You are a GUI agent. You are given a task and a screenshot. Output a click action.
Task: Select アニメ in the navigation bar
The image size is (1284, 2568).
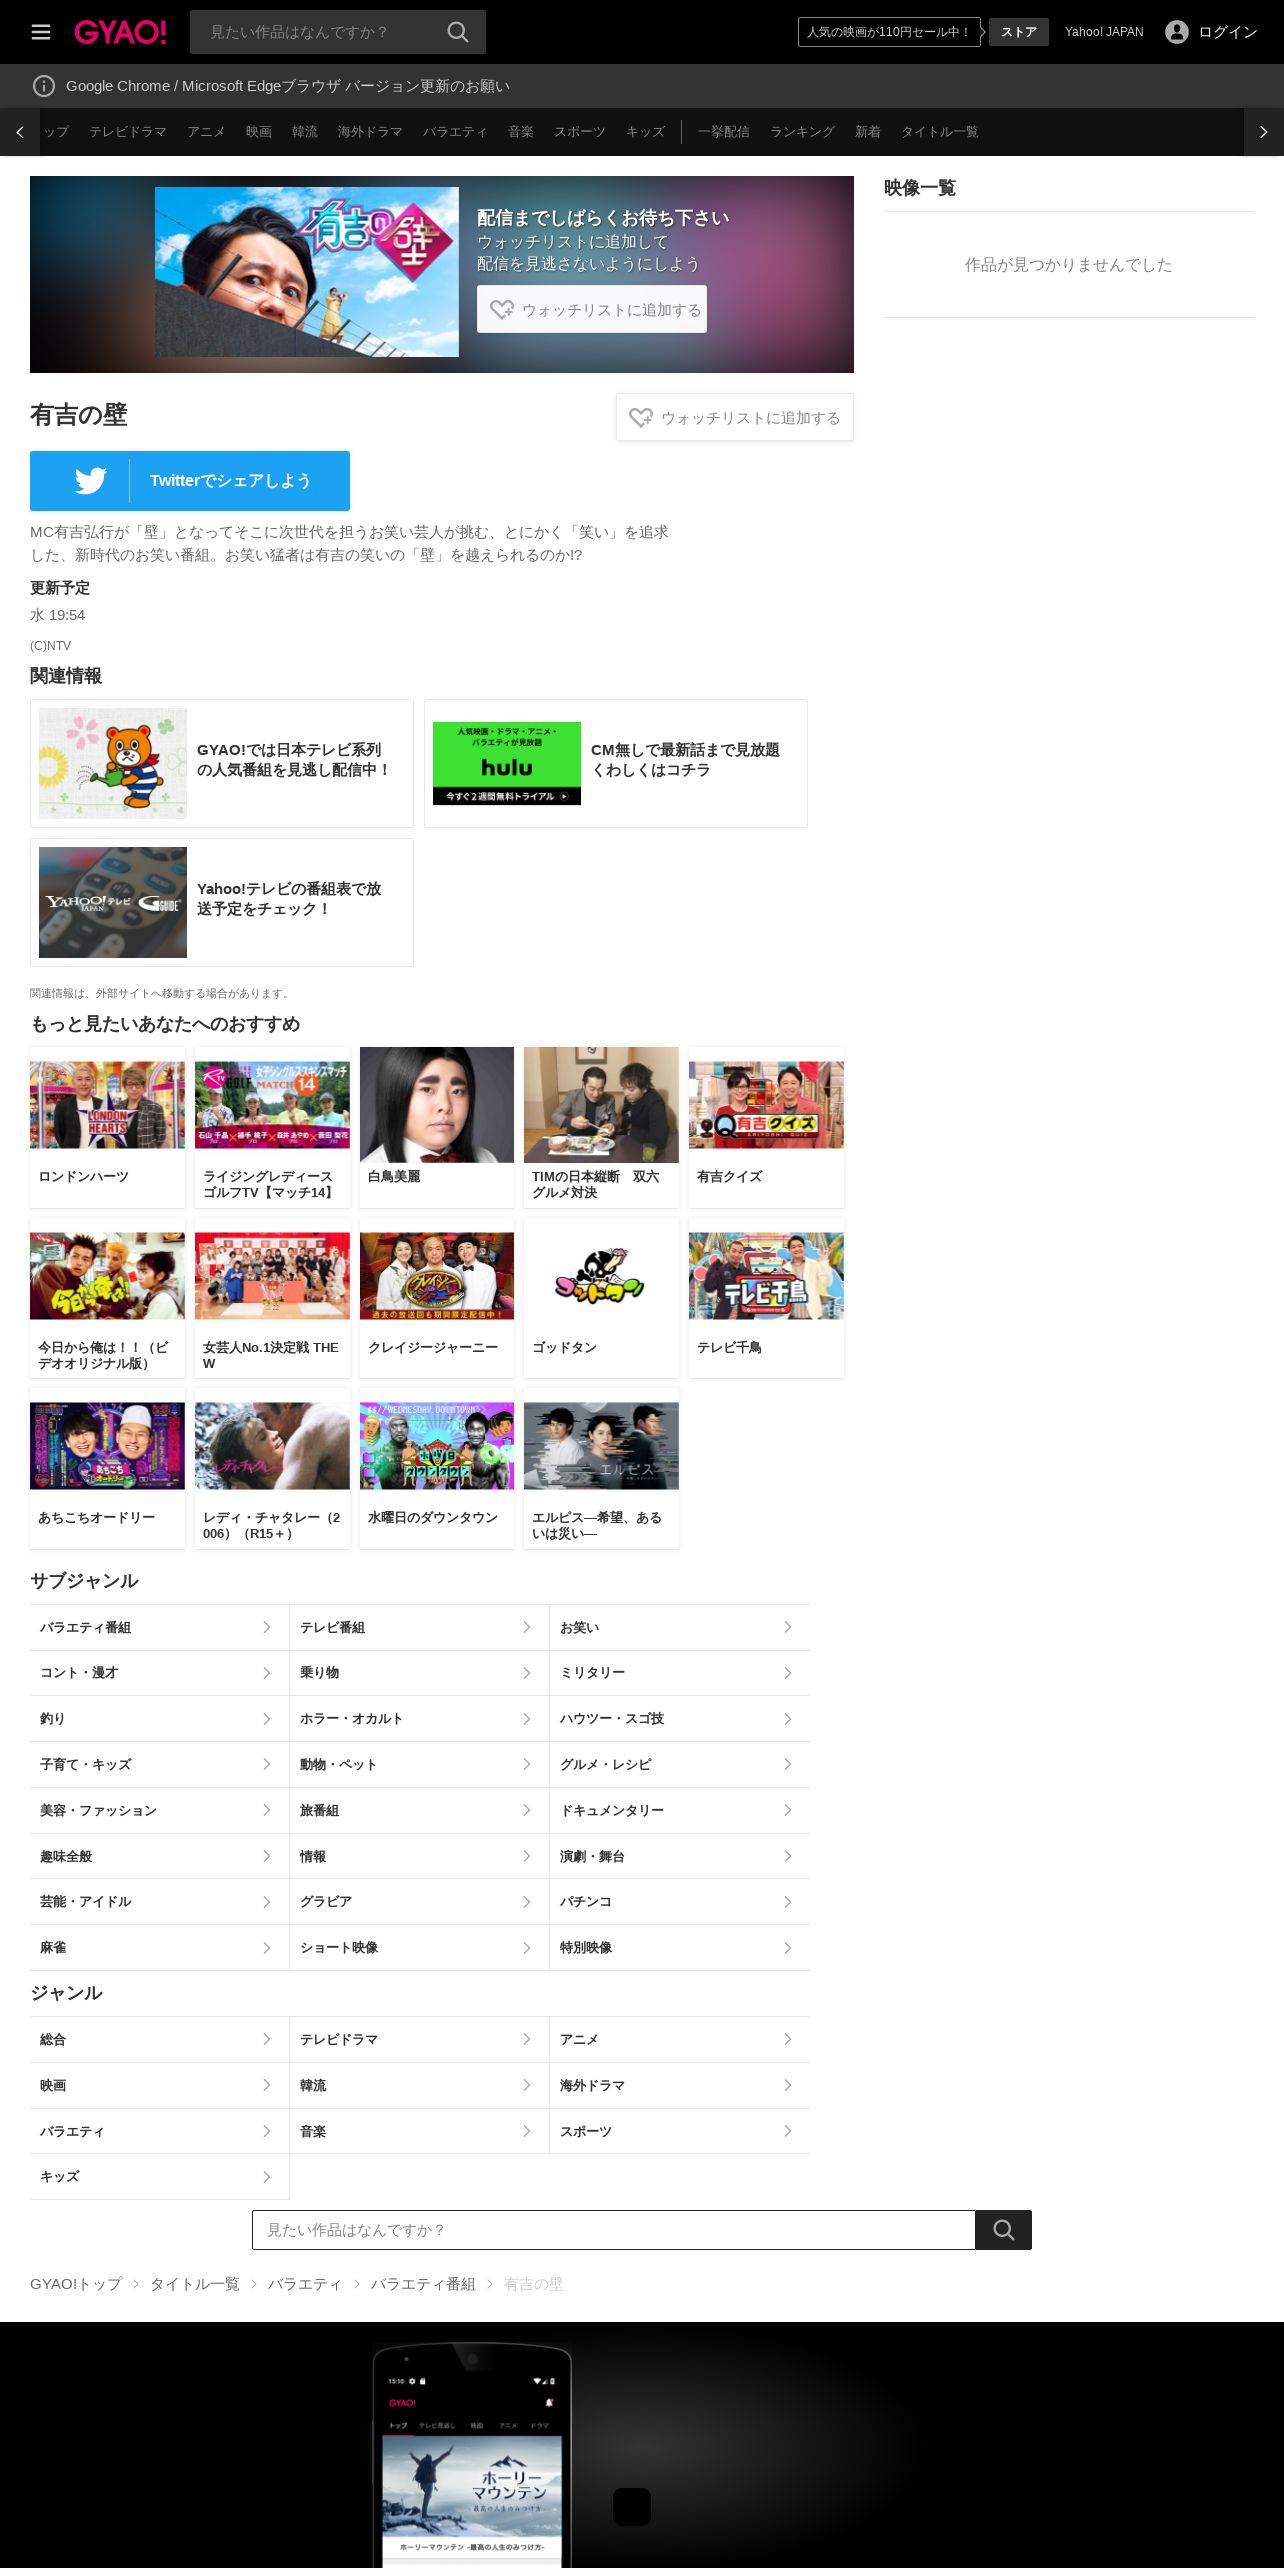click(x=206, y=132)
